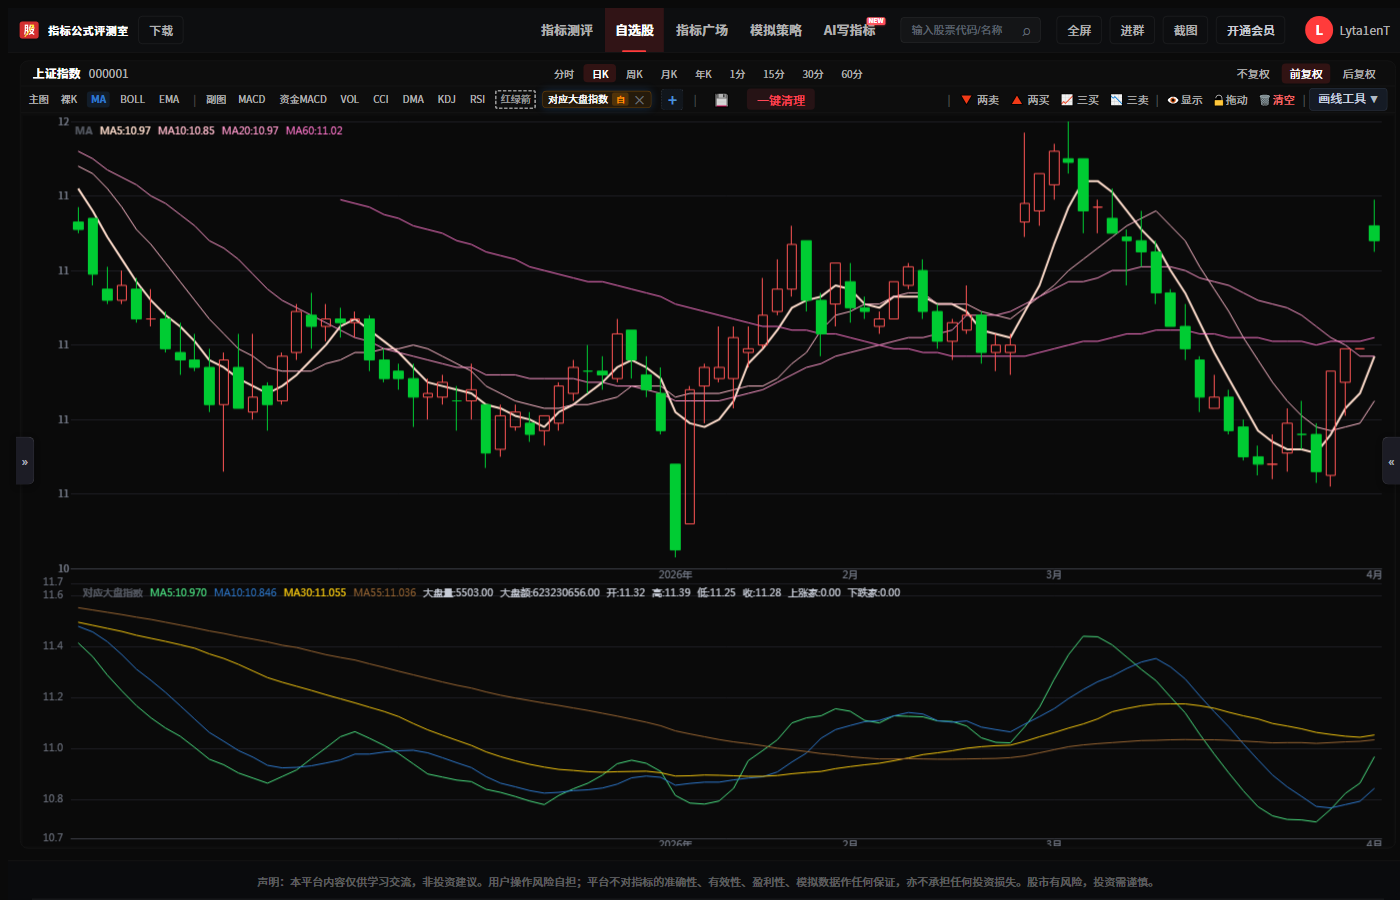Click the save floppy disk icon
The height and width of the screenshot is (900, 1400).
tap(721, 100)
